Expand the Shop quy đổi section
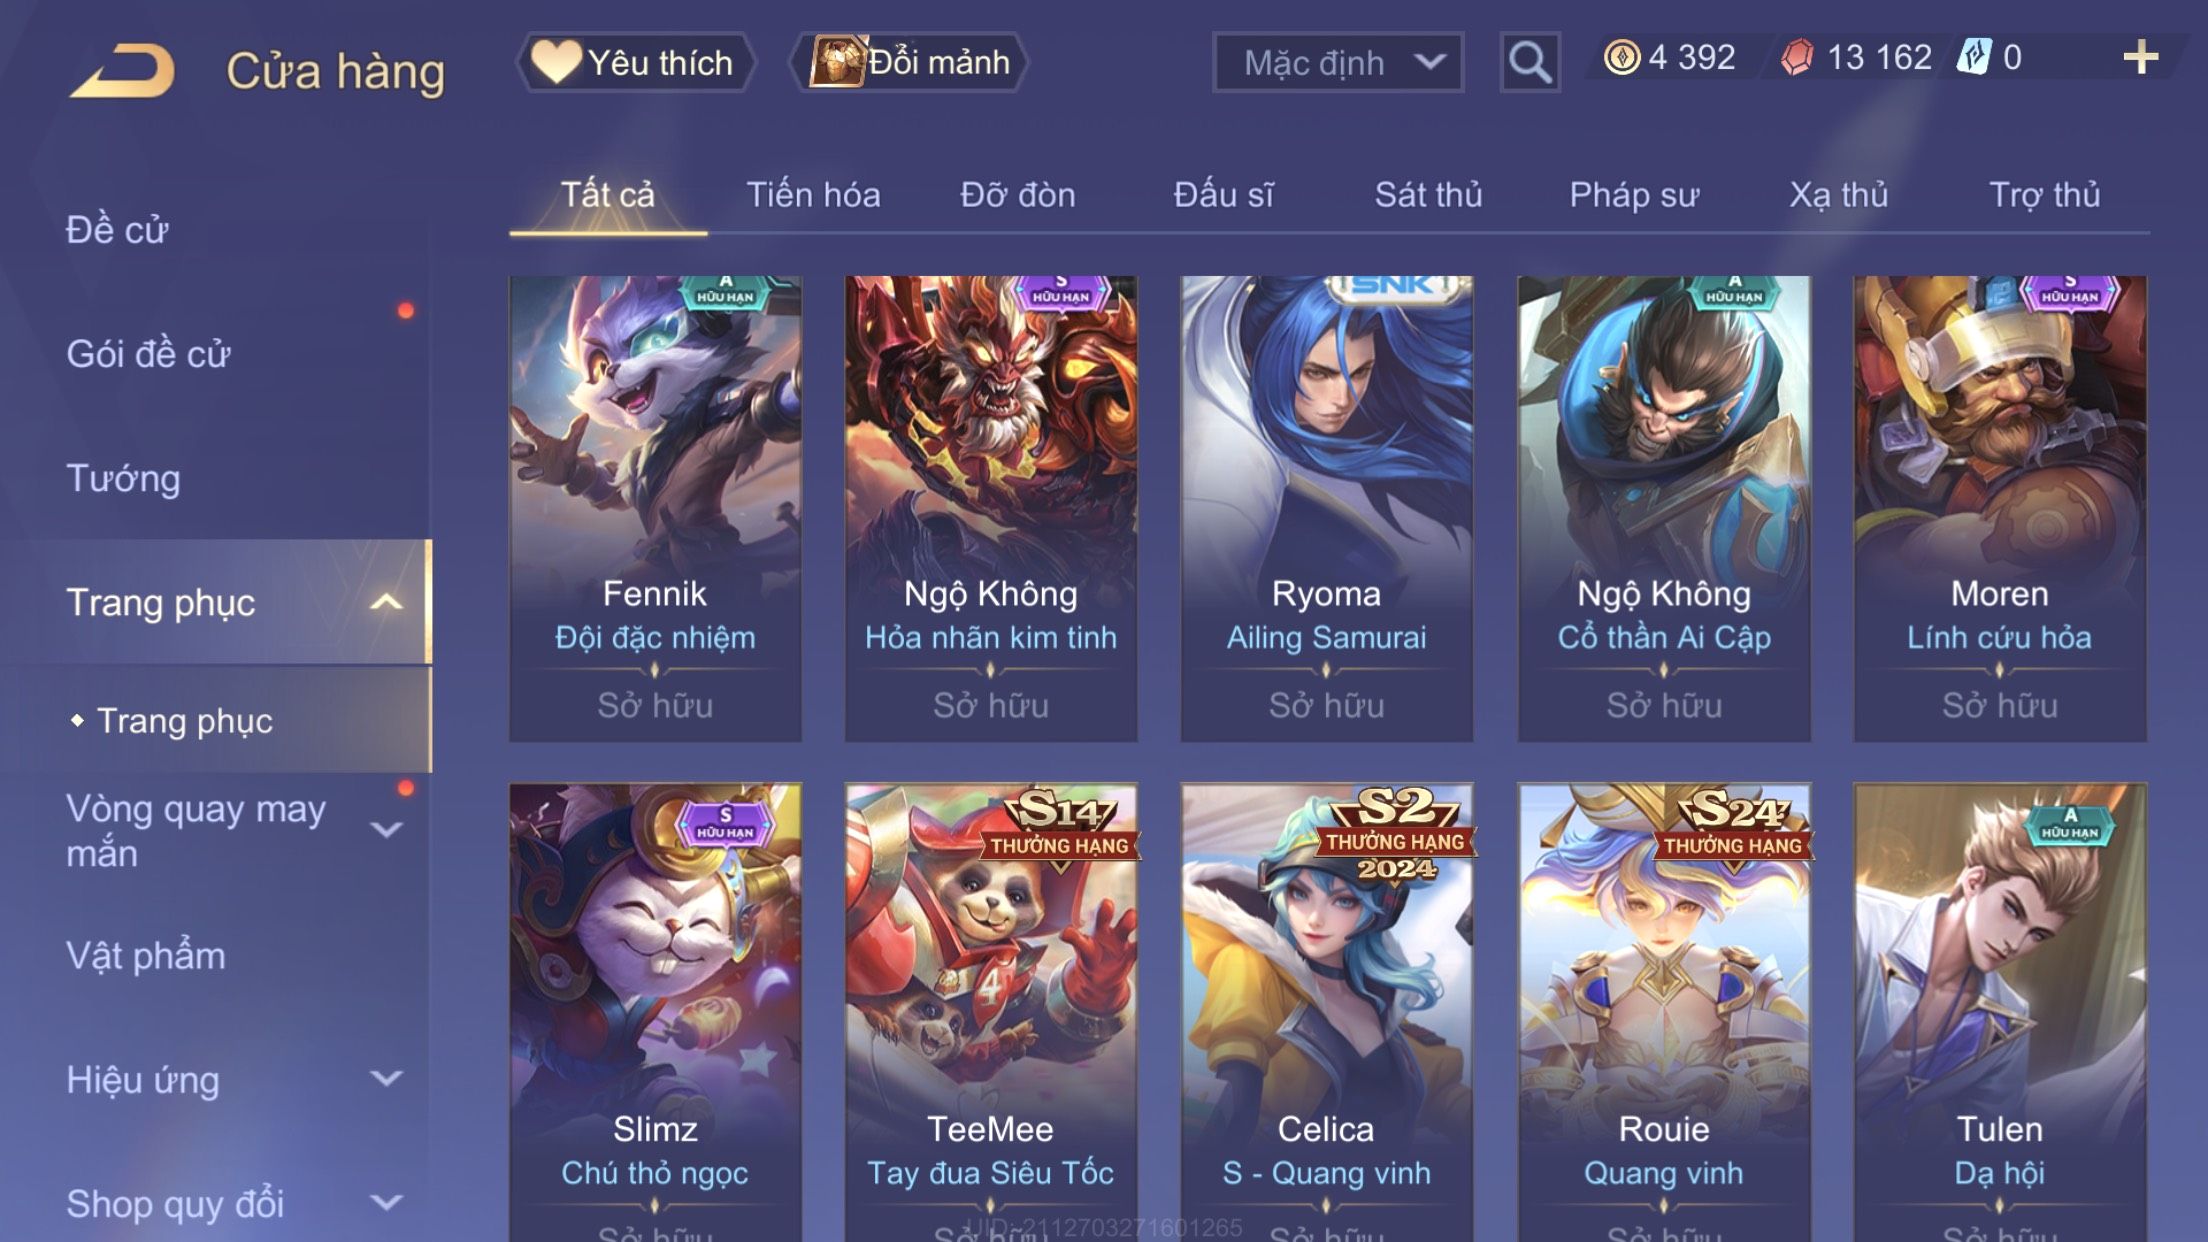 pos(386,1202)
